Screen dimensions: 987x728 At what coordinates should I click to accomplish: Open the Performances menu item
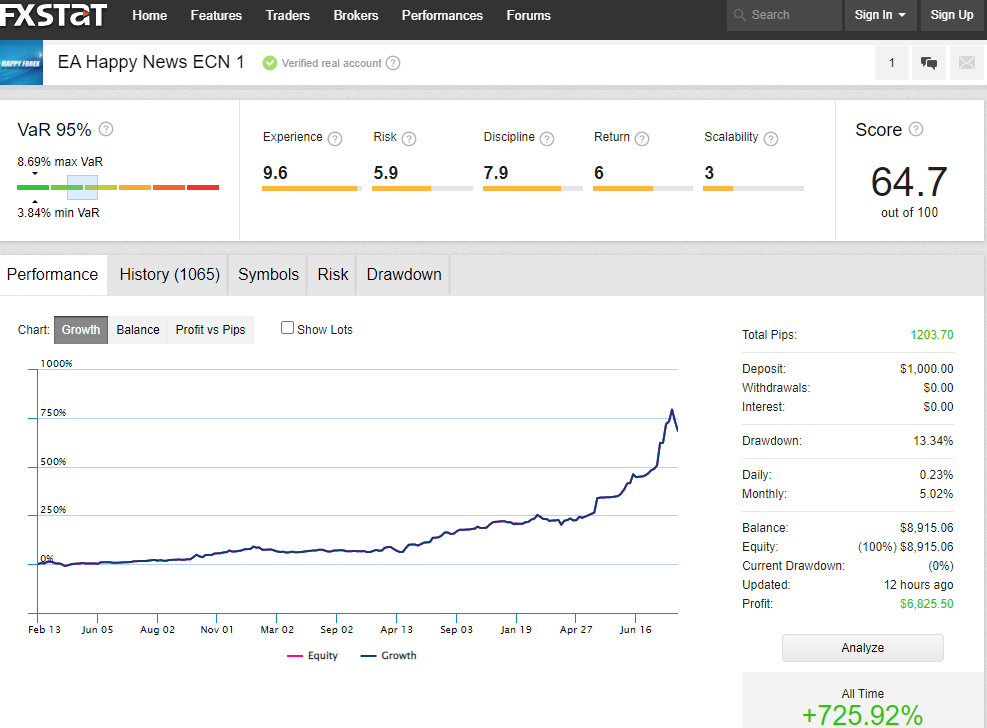(442, 15)
